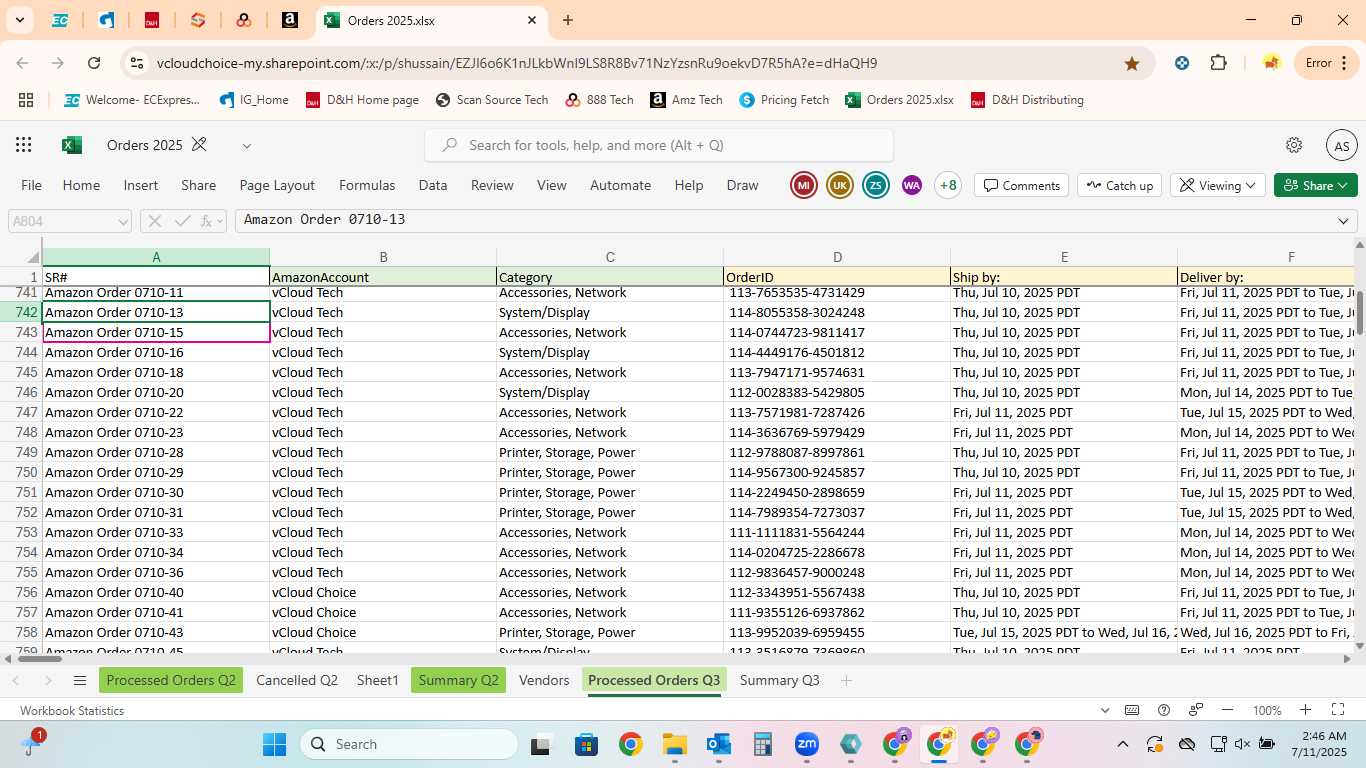The width and height of the screenshot is (1366, 768).
Task: Click the Excel logo icon beside Orders 2025
Action: tap(72, 145)
